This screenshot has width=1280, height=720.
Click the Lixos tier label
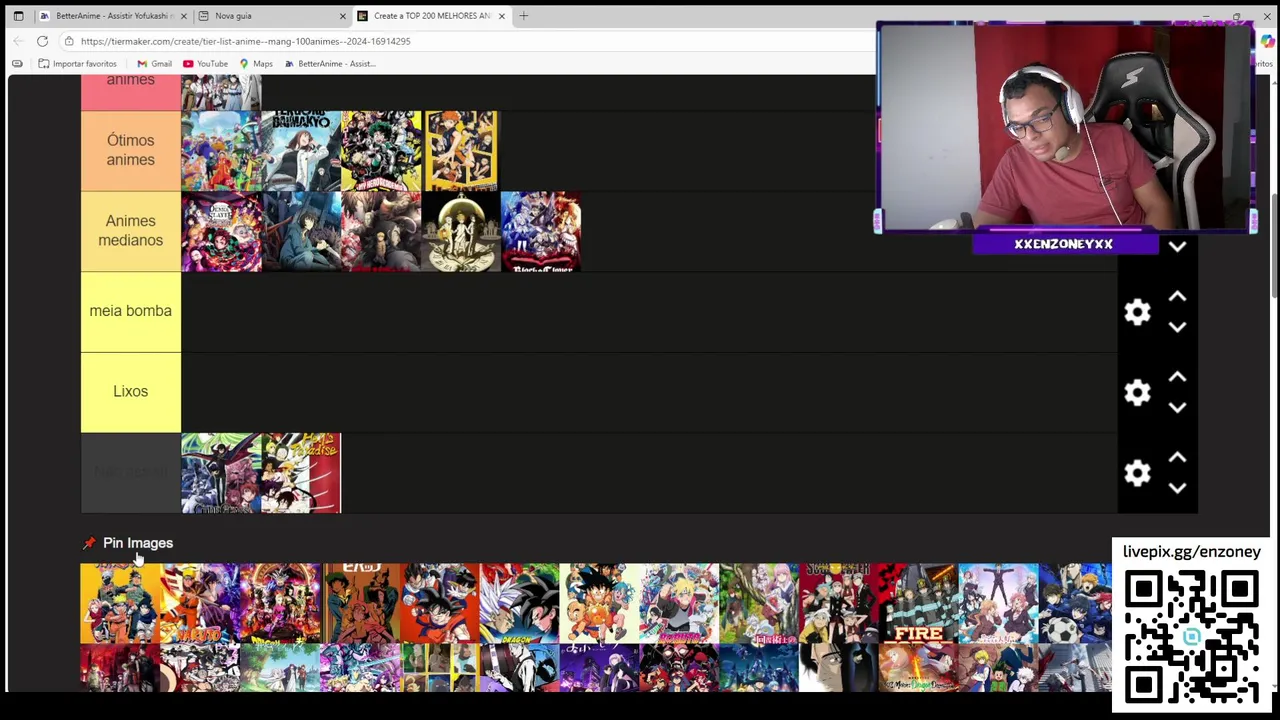[131, 392]
